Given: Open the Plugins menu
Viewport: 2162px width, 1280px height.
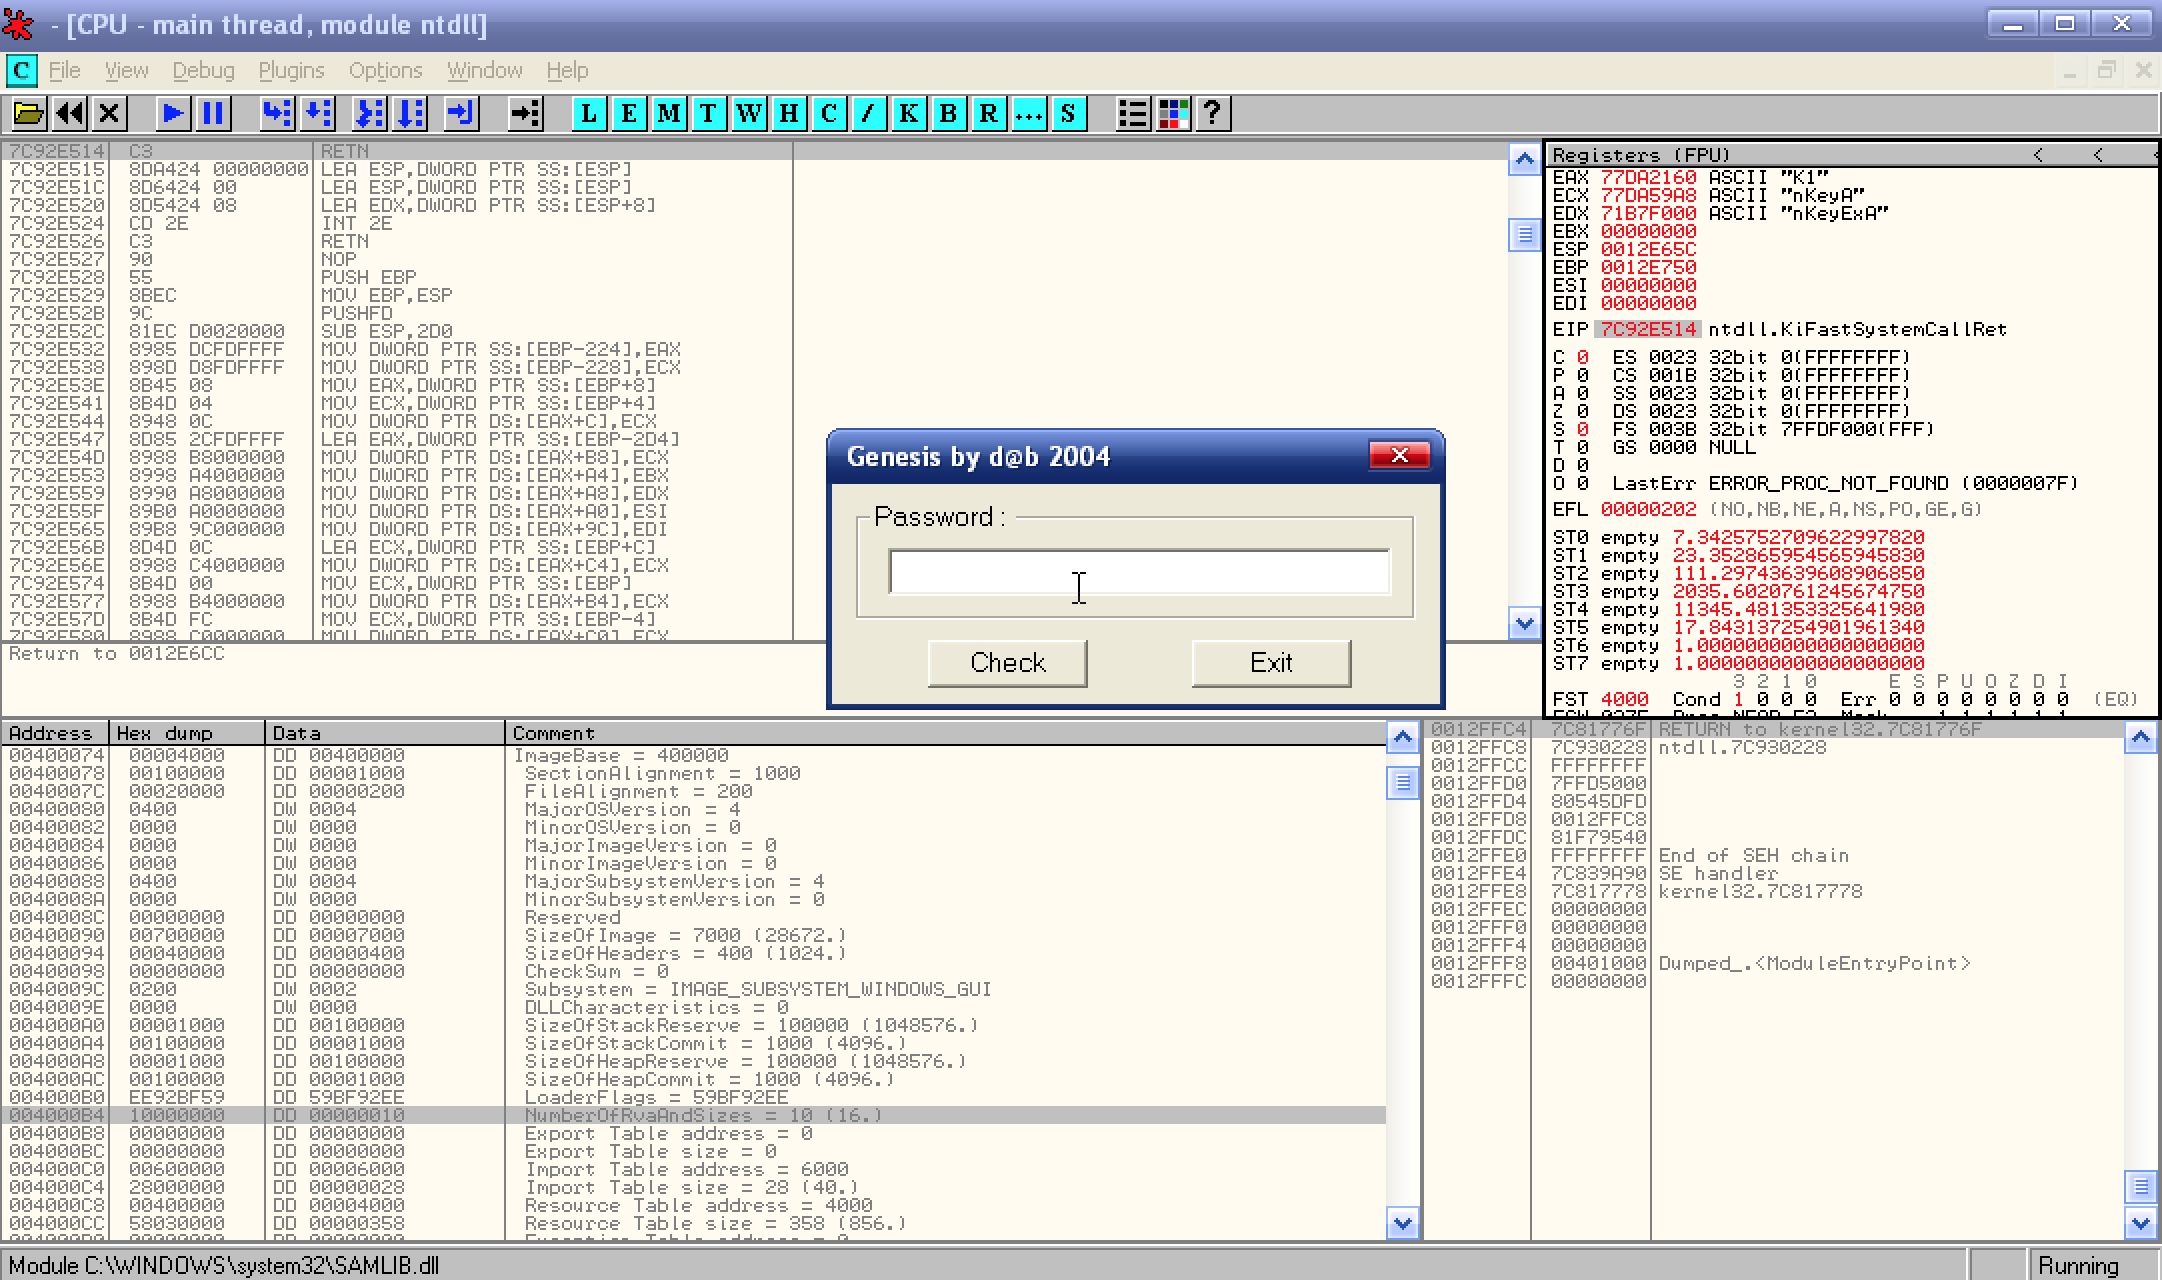Looking at the screenshot, I should [291, 70].
